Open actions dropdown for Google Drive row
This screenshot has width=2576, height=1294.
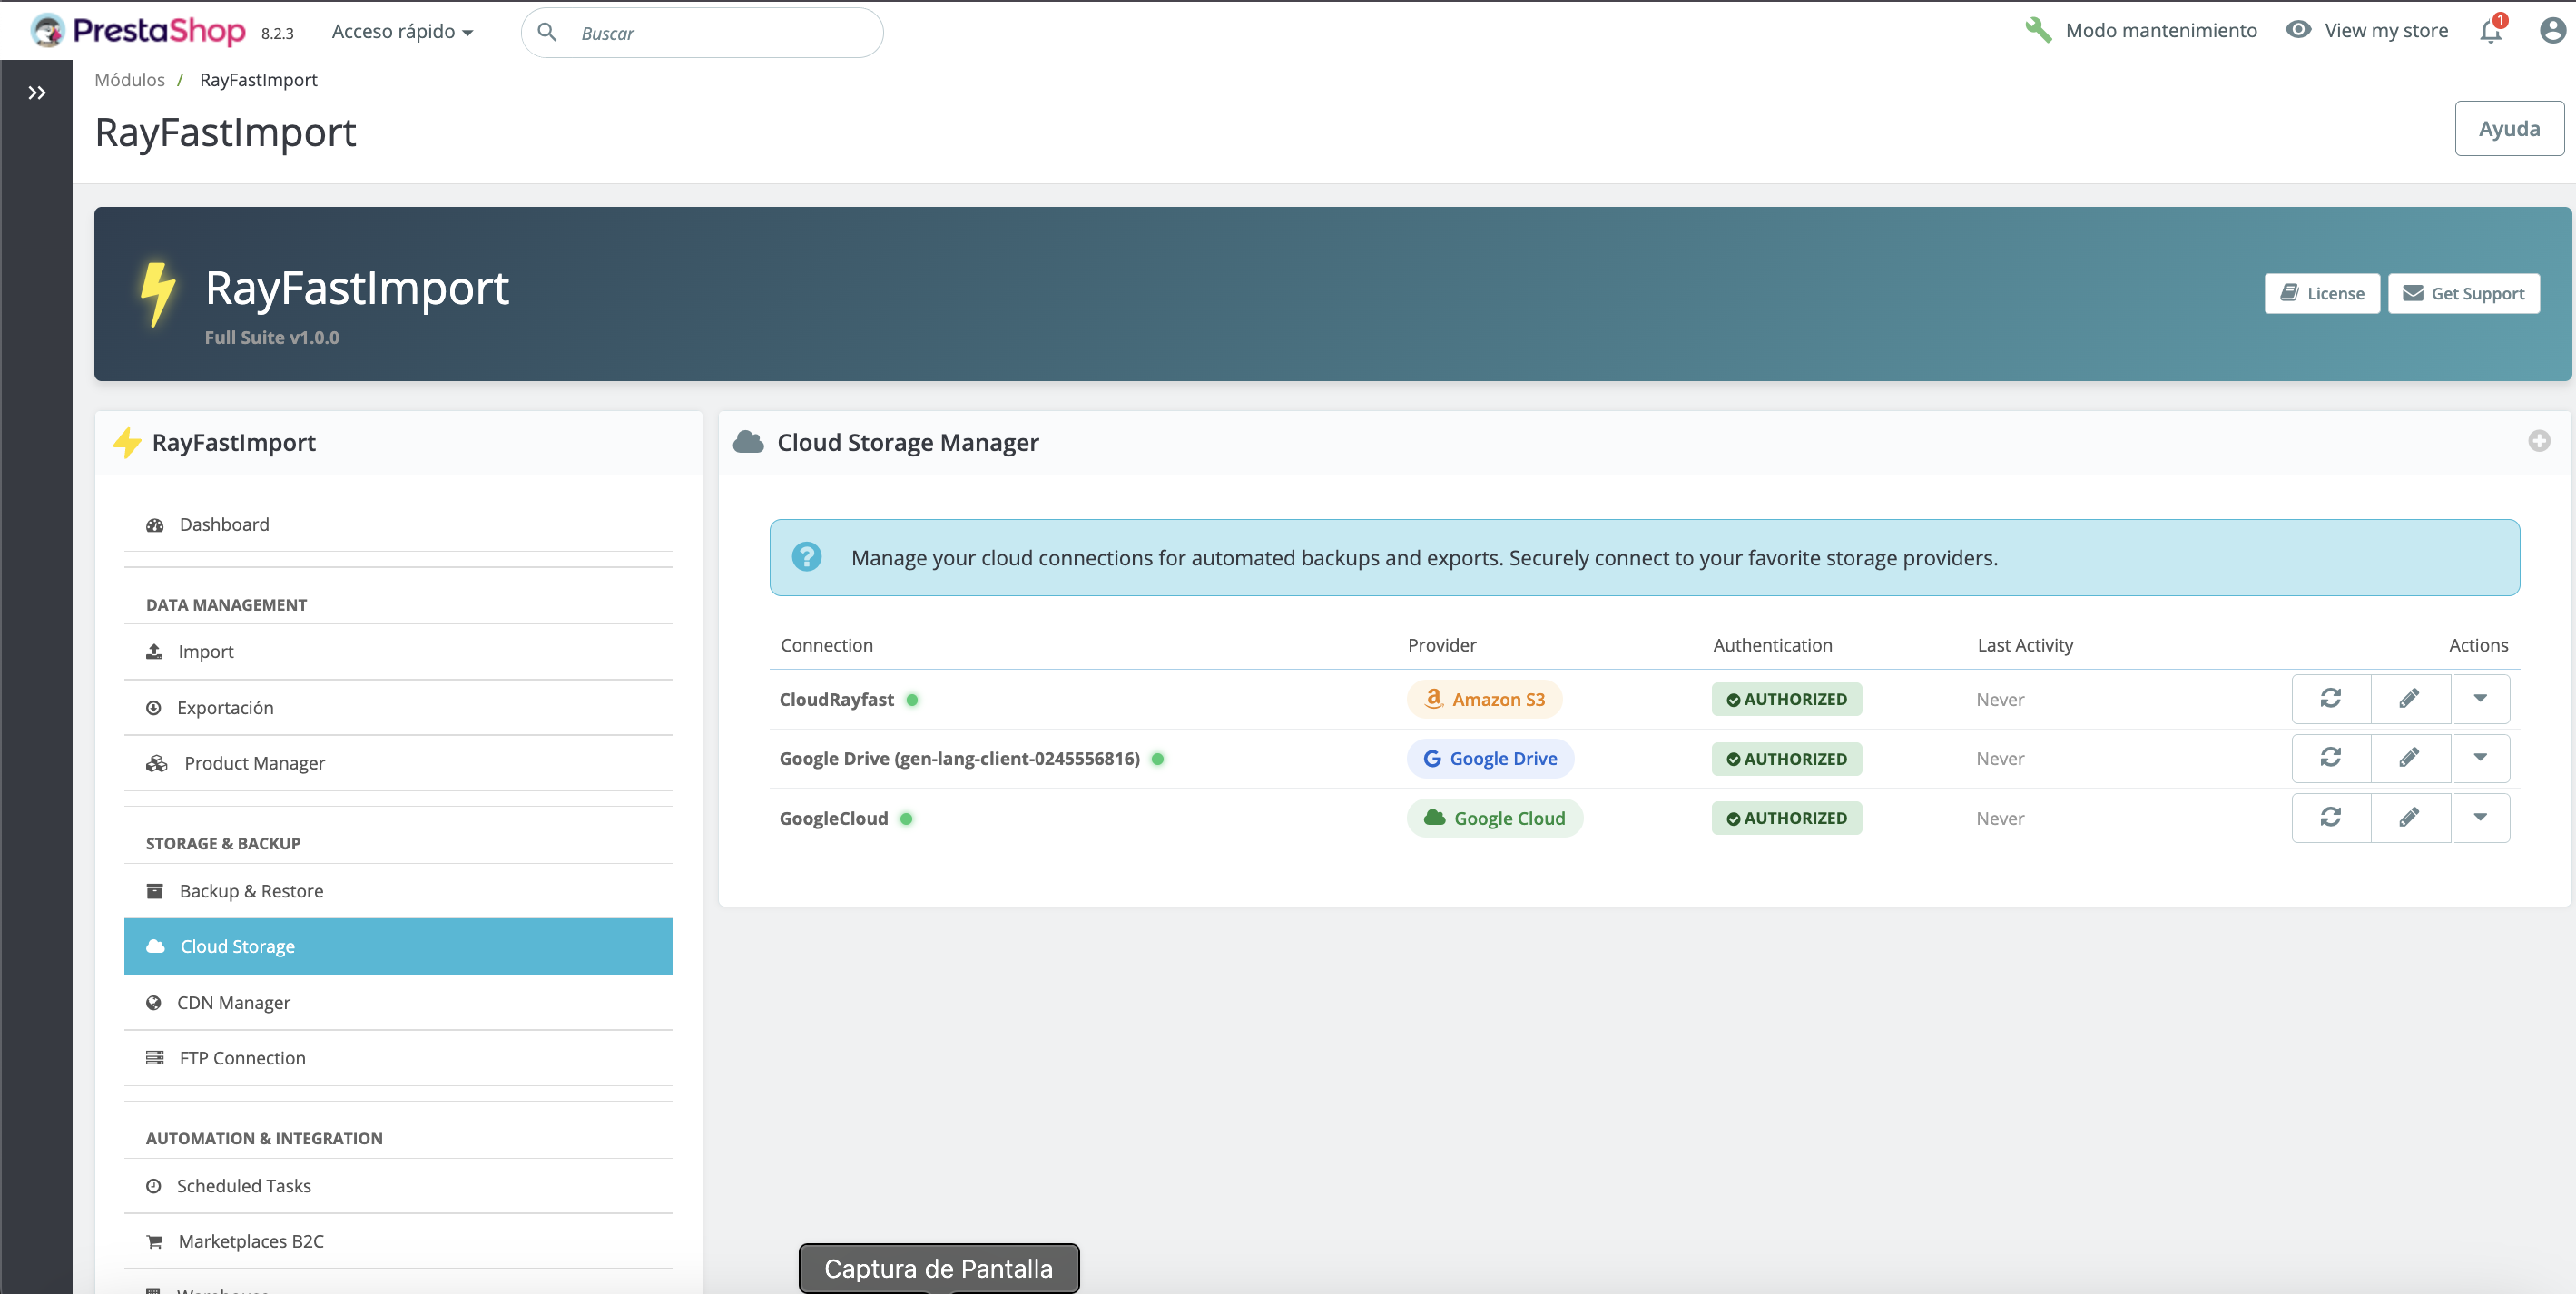click(2481, 758)
